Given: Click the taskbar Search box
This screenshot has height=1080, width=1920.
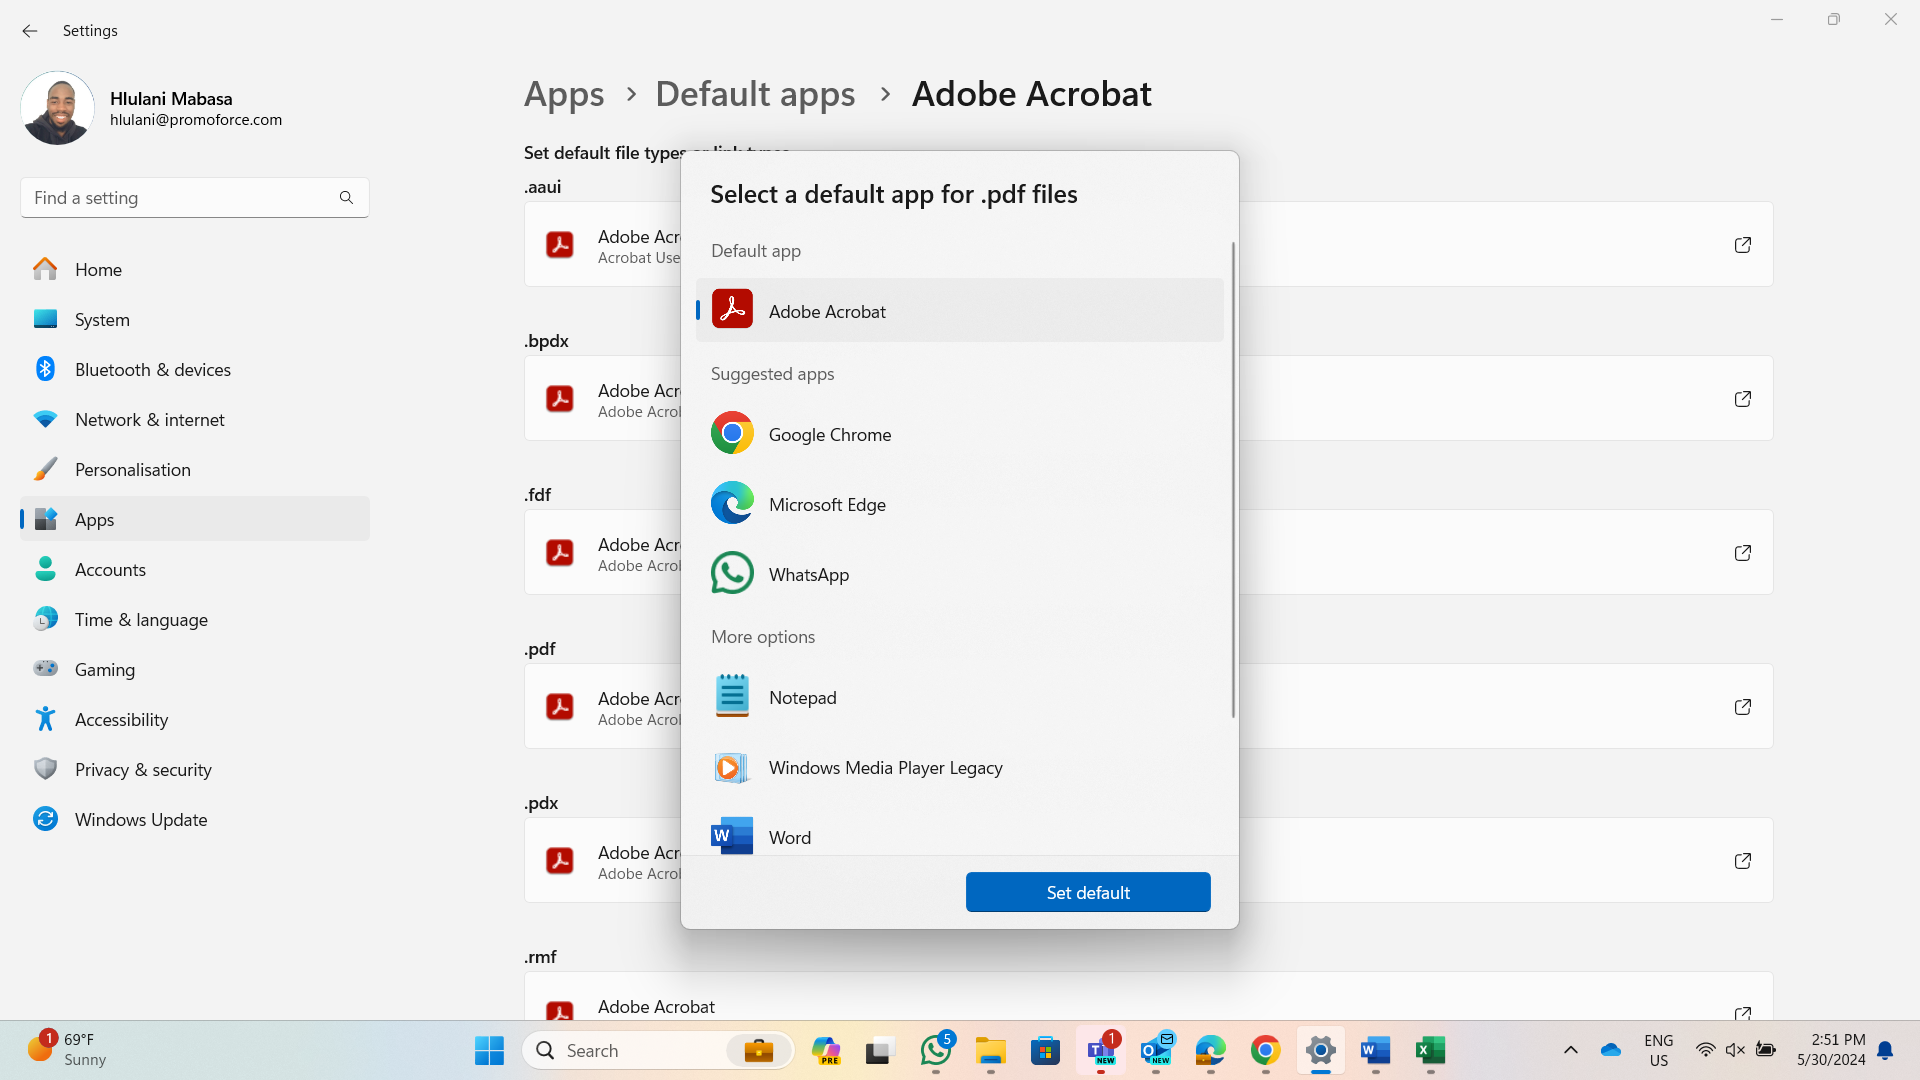Looking at the screenshot, I should [x=658, y=1050].
